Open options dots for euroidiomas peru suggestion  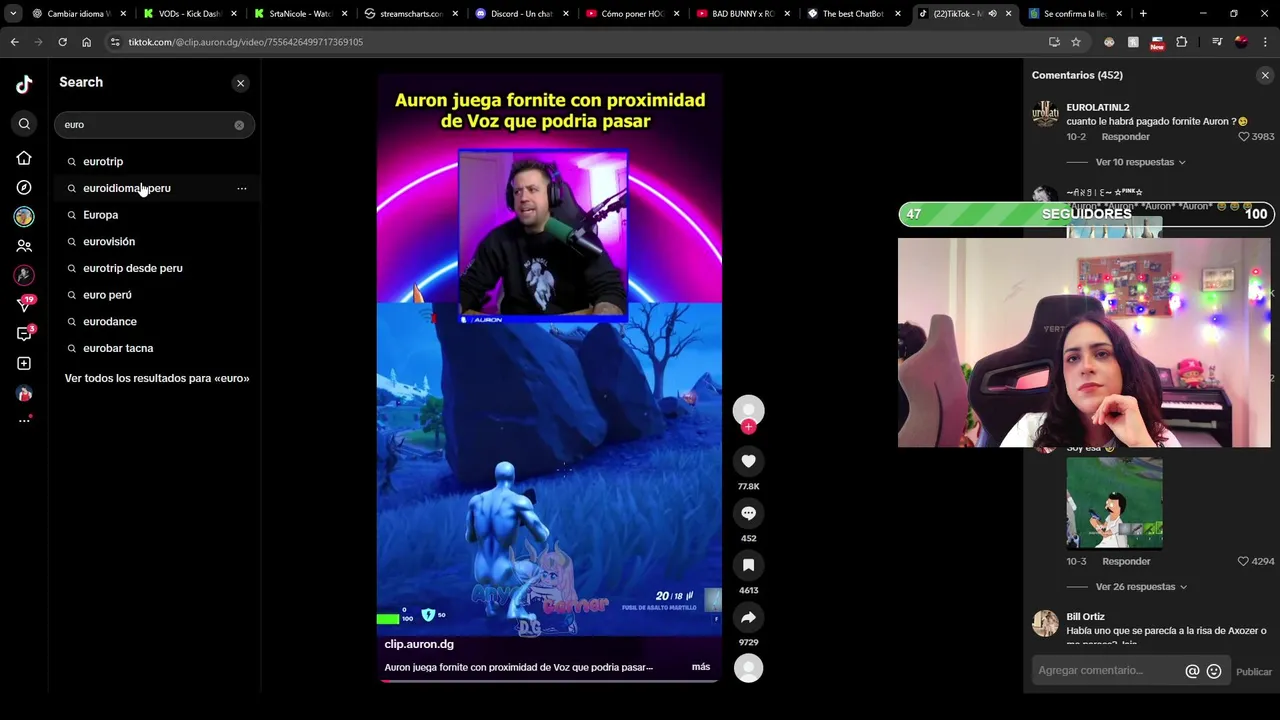point(241,188)
